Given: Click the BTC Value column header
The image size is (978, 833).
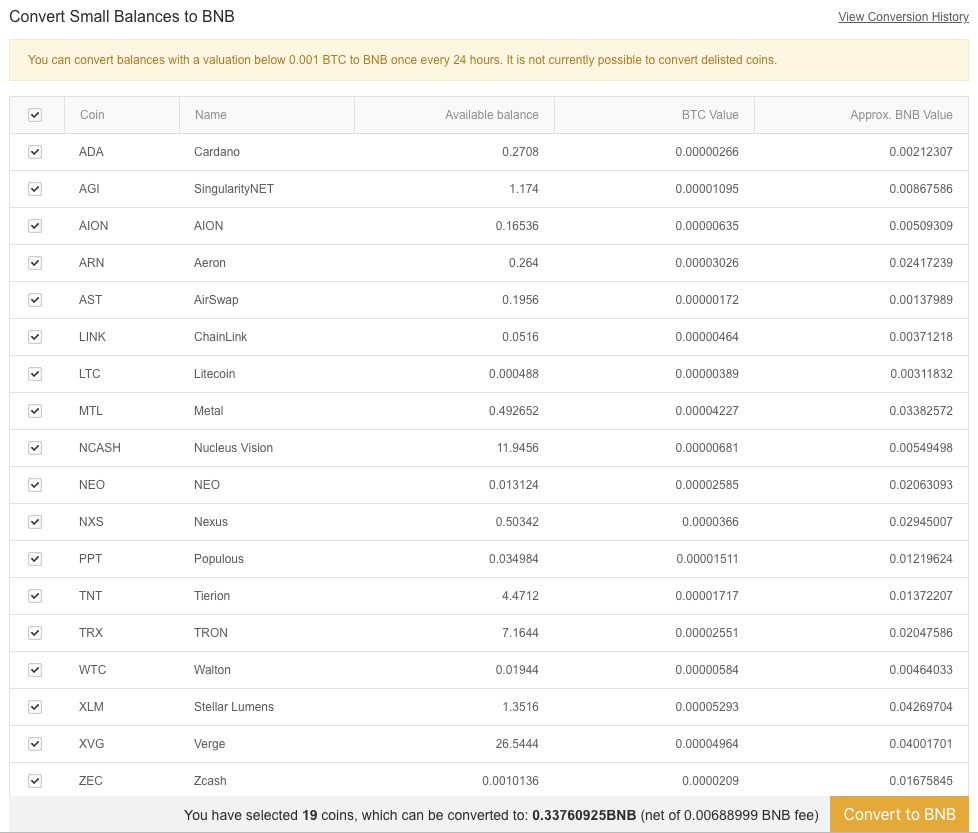Looking at the screenshot, I should pos(710,115).
